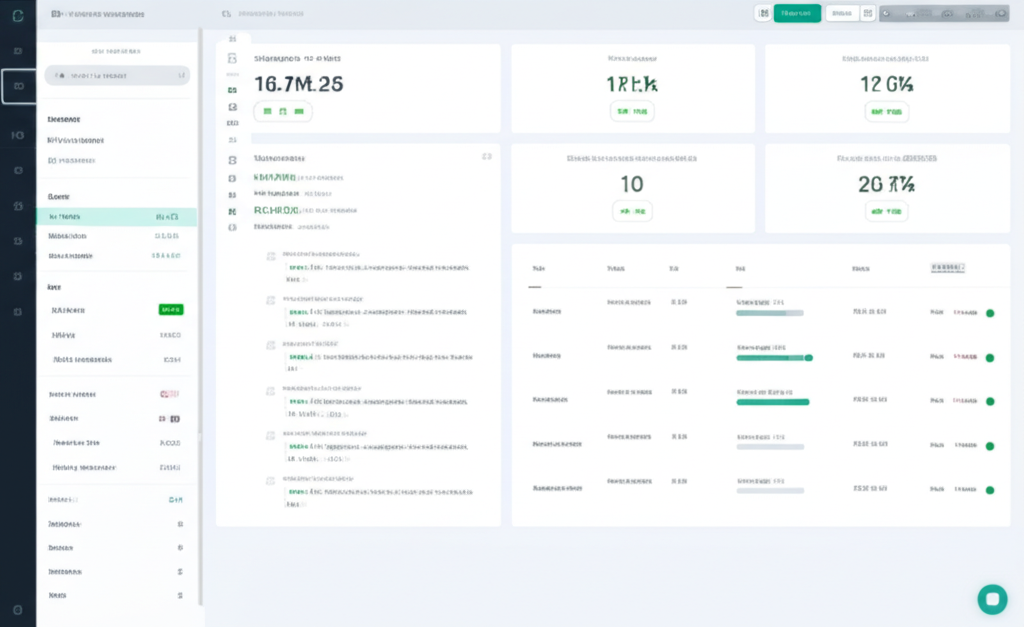
Task: Click the fully filled green progress bar in the table
Action: coord(772,402)
